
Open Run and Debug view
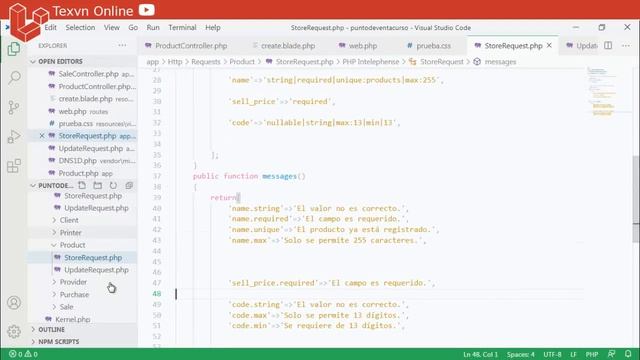[x=14, y=136]
